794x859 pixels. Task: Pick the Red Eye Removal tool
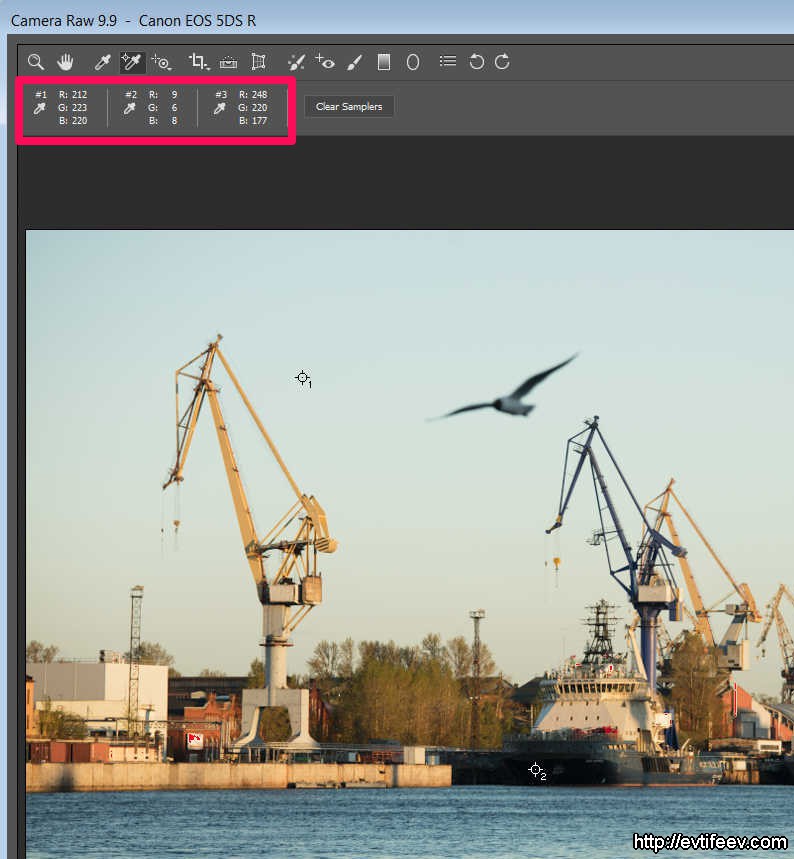coord(325,62)
